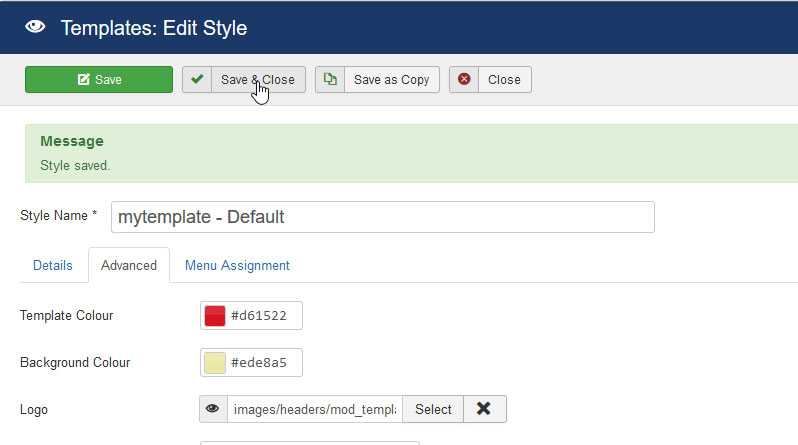Image resolution: width=798 pixels, height=445 pixels.
Task: Choose Save as Copy
Action: (391, 80)
